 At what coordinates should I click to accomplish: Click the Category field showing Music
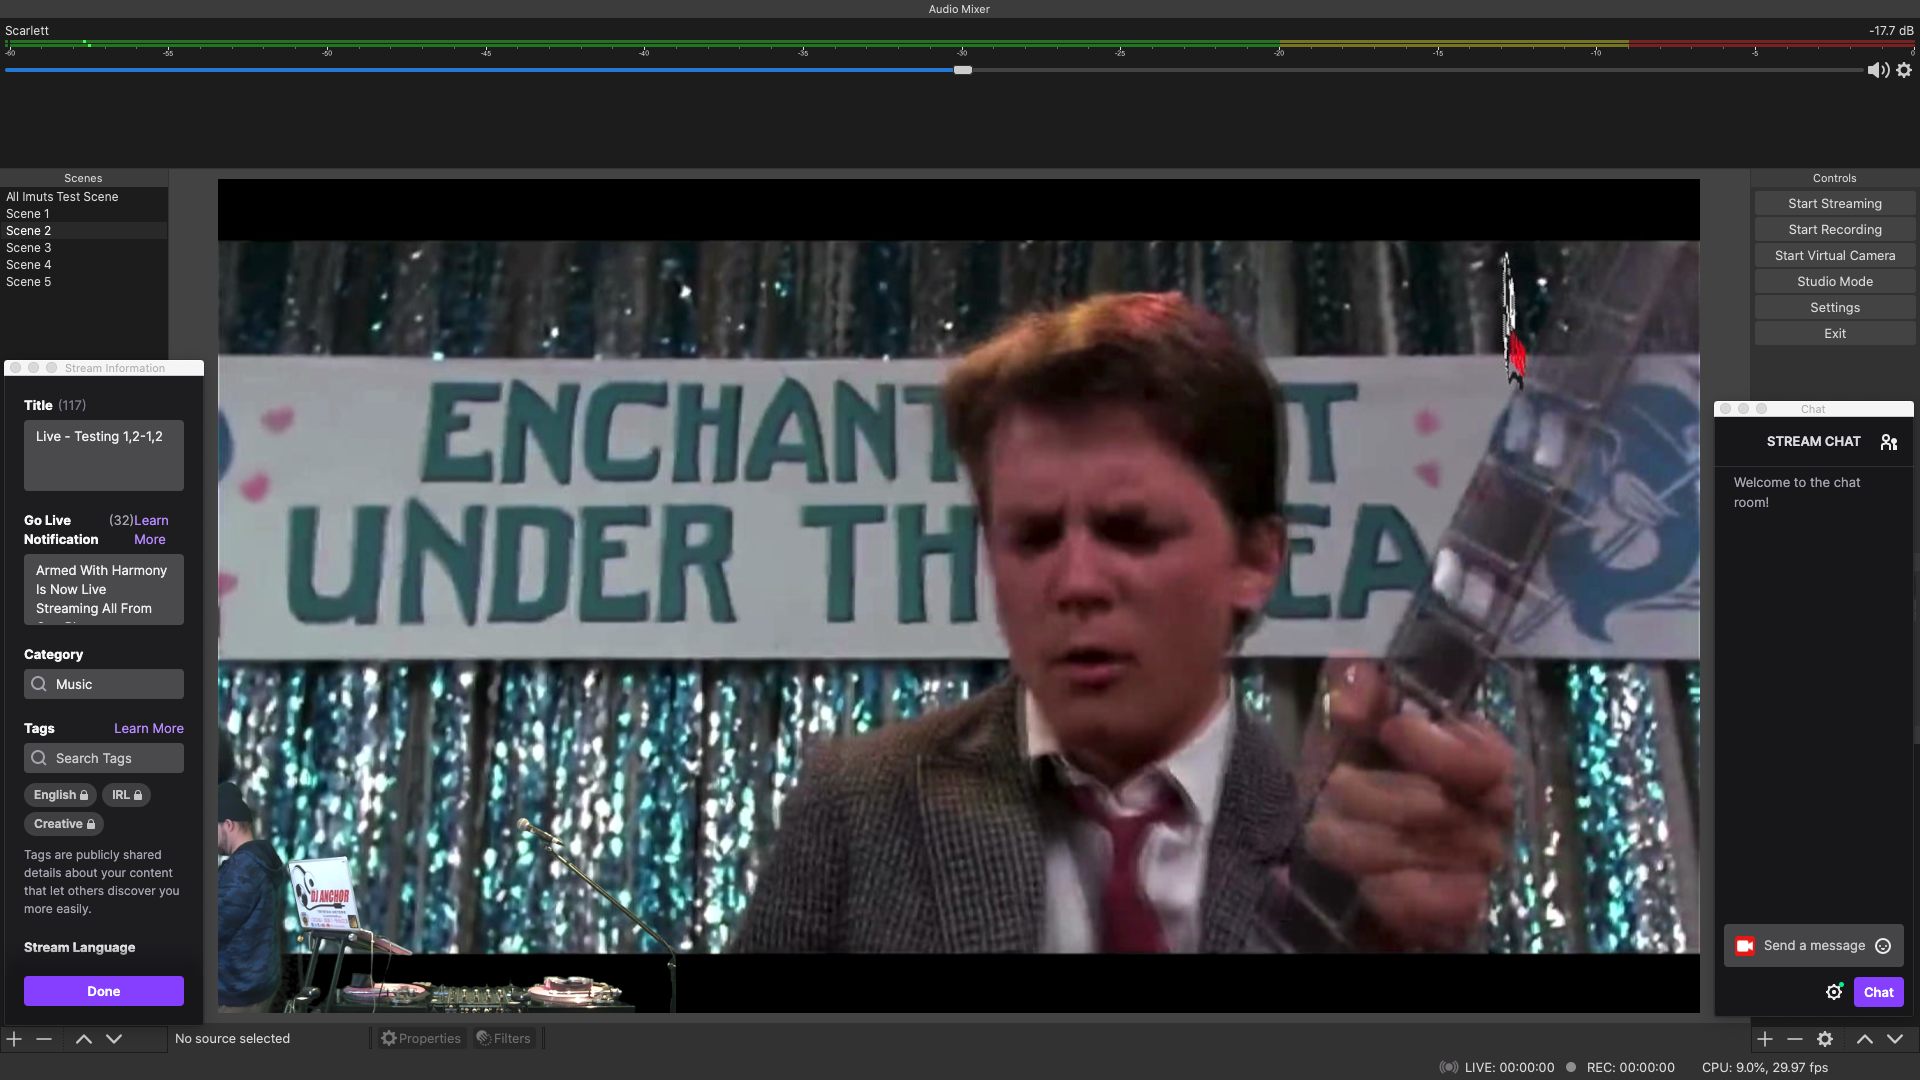[x=104, y=684]
